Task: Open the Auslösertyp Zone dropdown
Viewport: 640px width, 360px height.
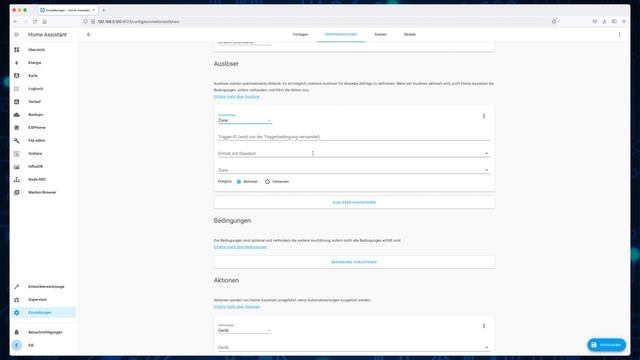Action: tap(244, 118)
